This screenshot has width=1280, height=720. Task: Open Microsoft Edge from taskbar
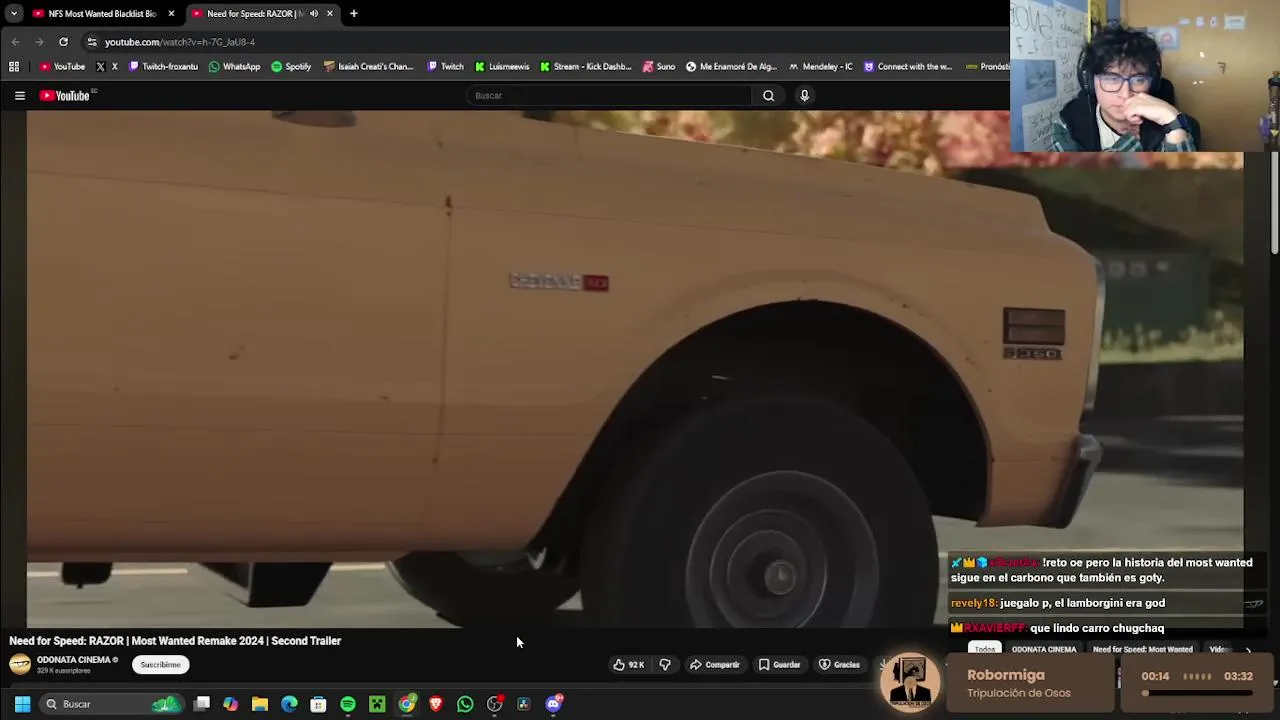[x=289, y=704]
